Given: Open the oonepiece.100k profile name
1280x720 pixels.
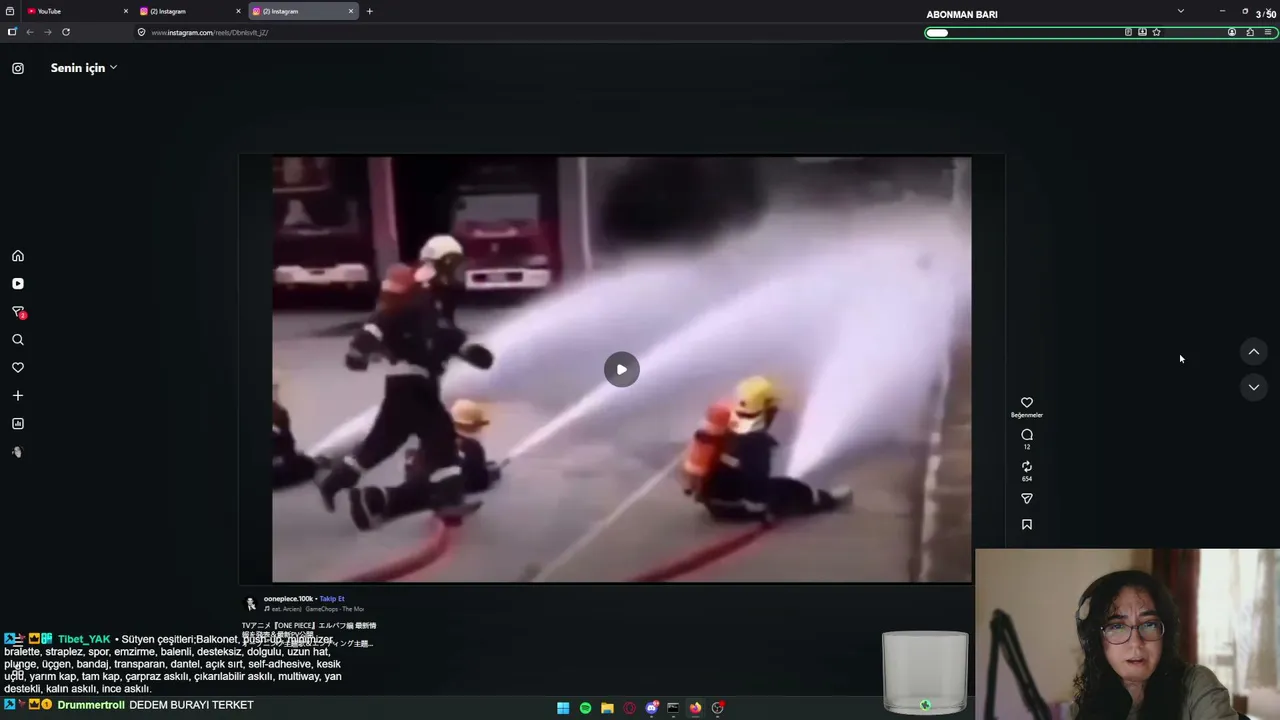Looking at the screenshot, I should (x=288, y=599).
